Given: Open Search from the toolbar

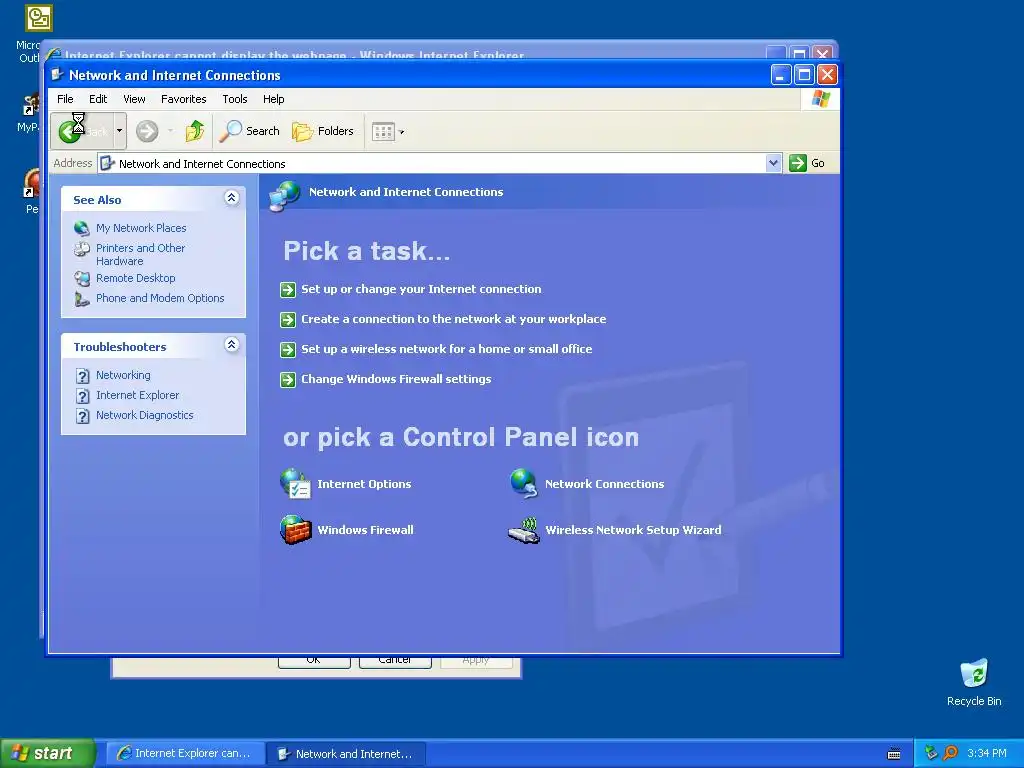Looking at the screenshot, I should click(x=249, y=131).
